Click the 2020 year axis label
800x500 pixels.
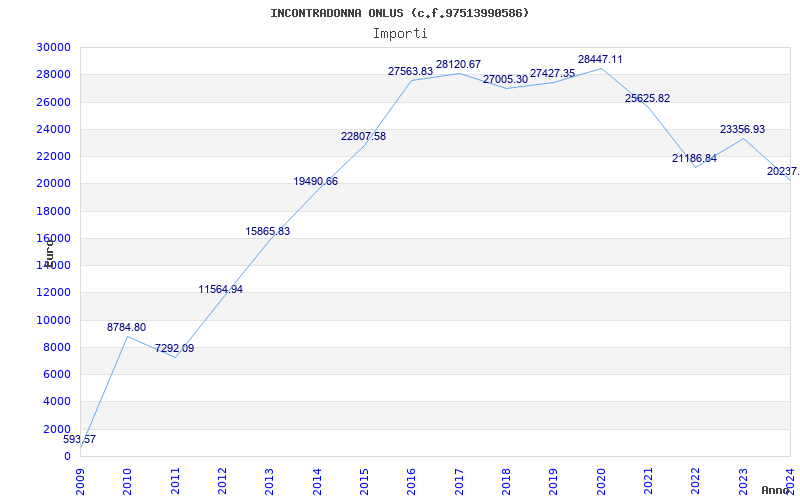[601, 482]
